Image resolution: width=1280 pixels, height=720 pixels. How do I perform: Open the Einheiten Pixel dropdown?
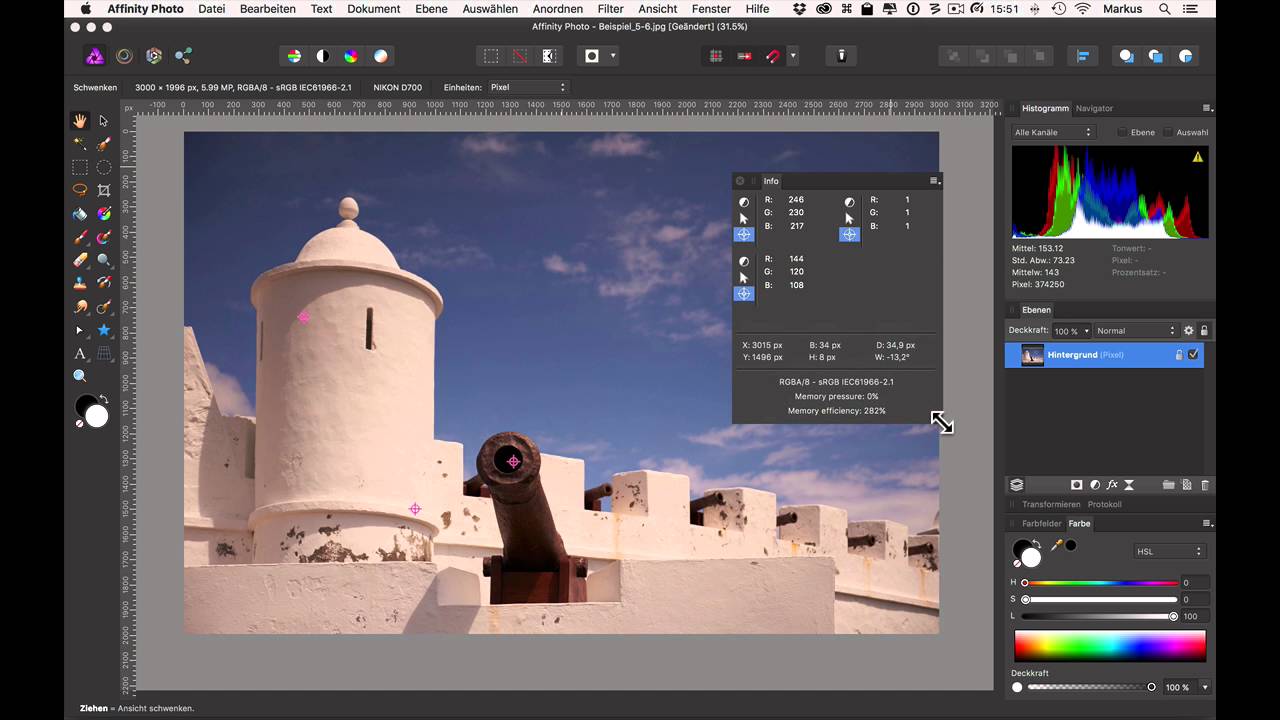(x=528, y=87)
